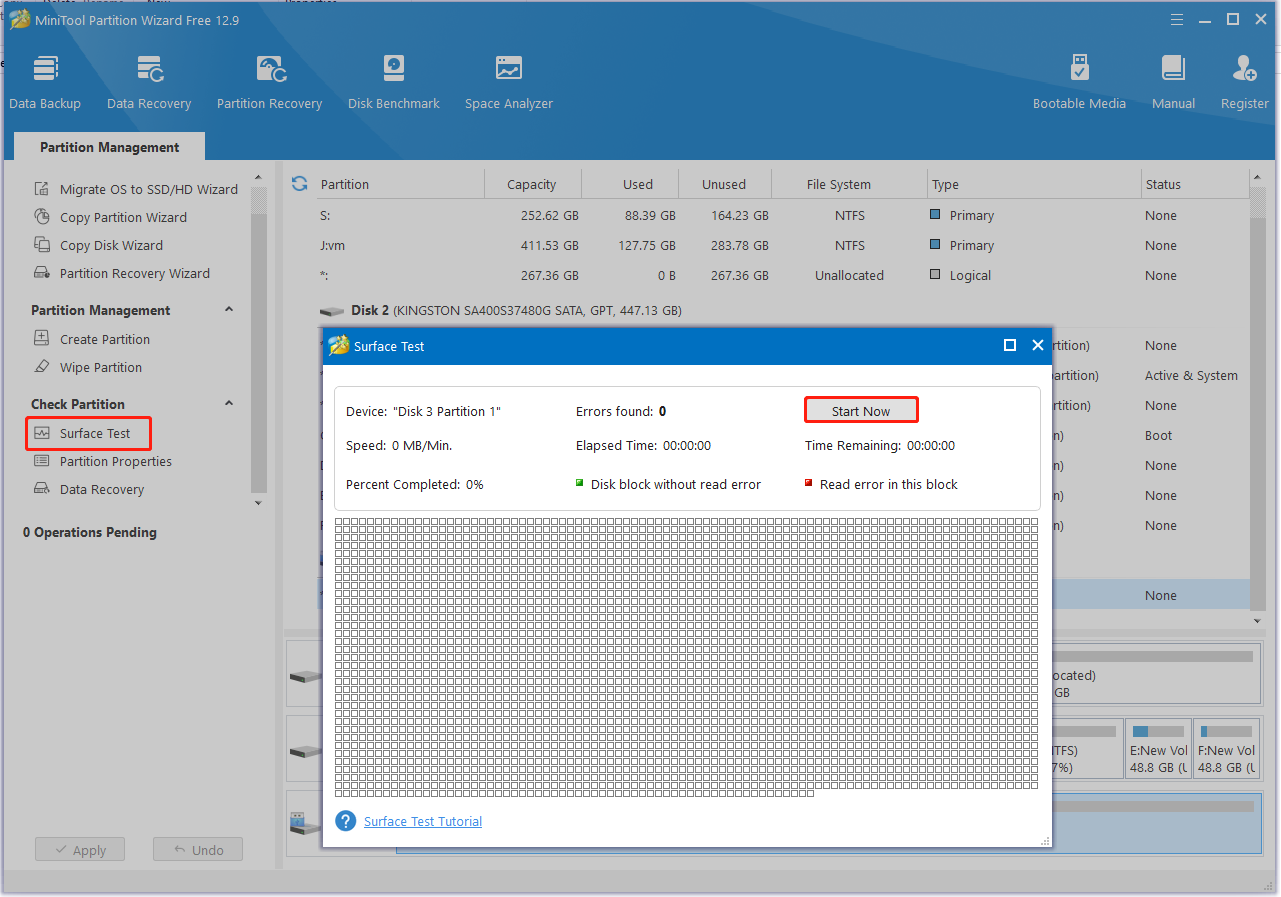Open Data Recovery in Check Partition section

89,489
